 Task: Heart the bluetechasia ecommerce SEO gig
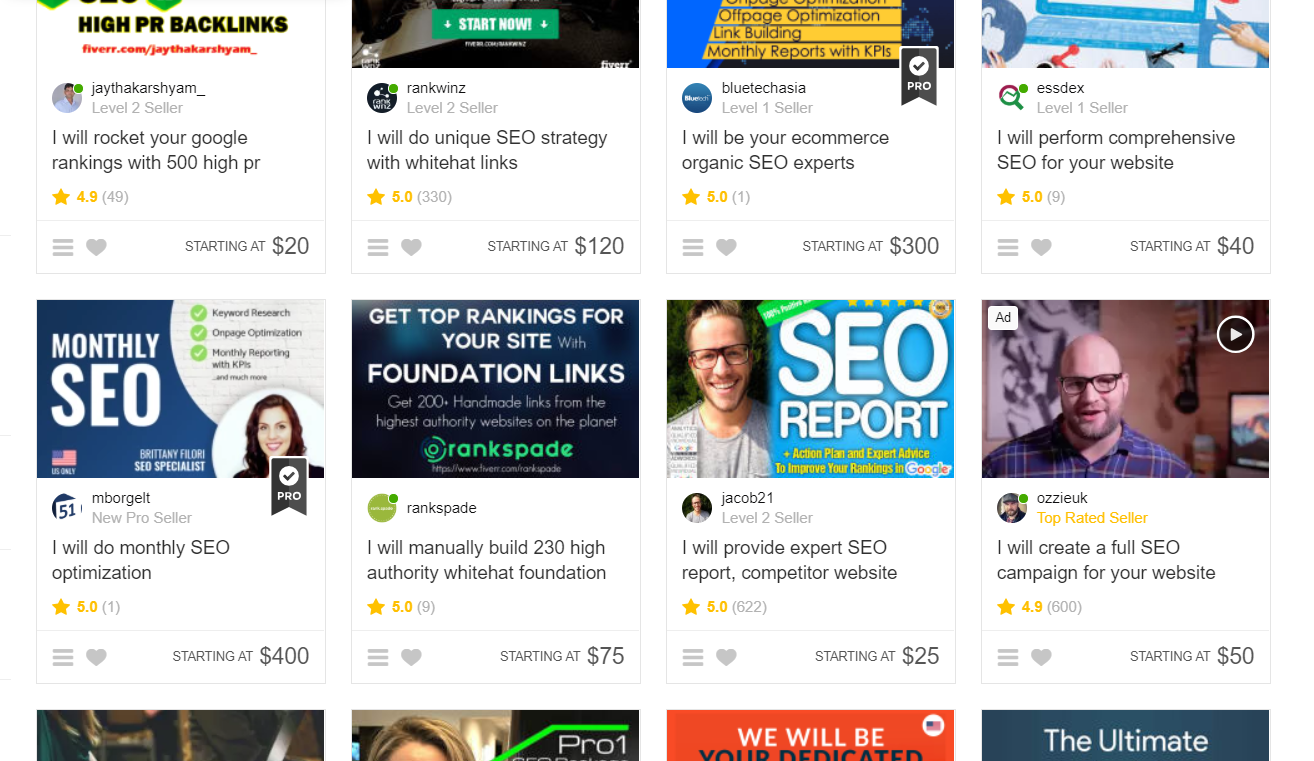click(x=726, y=247)
